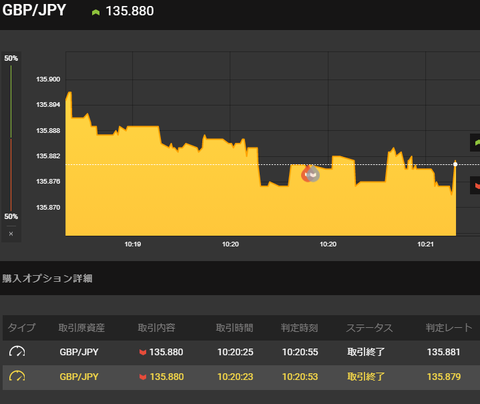
Task: Click settlement rate 135.879
Action: pyautogui.click(x=444, y=377)
